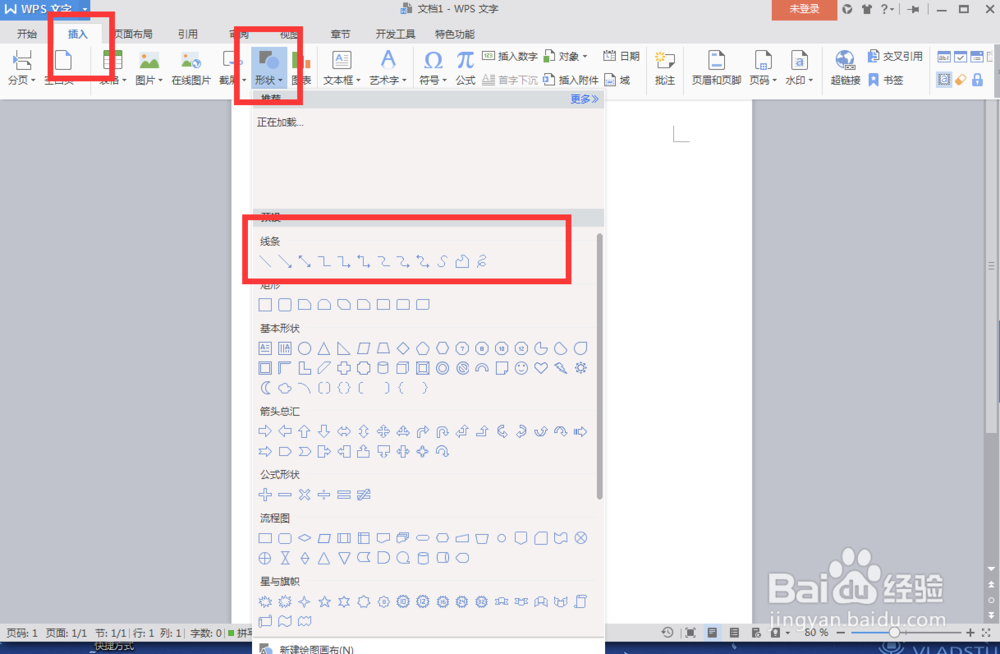Switch to the 特色功能 tab

coord(455,34)
